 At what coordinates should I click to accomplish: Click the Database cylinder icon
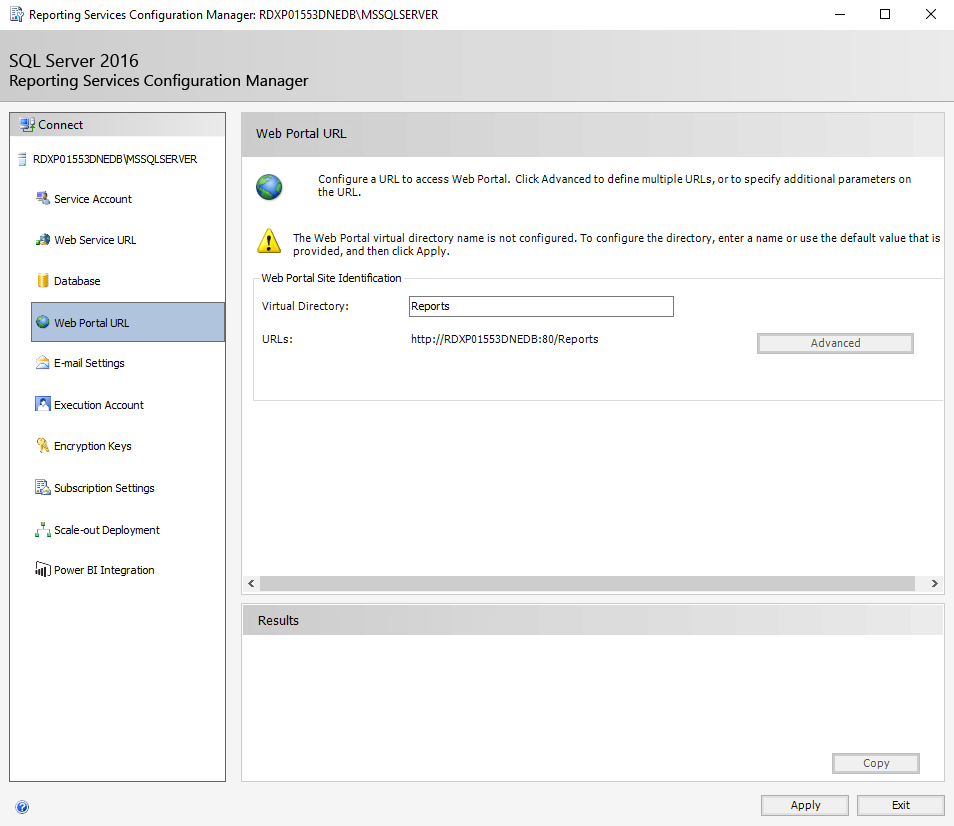pyautogui.click(x=43, y=280)
